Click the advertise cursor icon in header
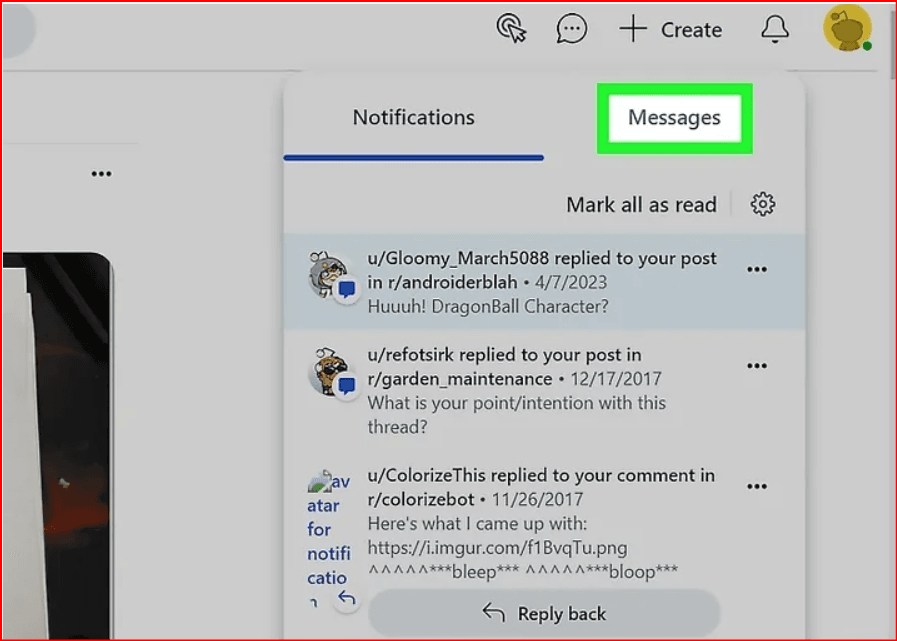 511,29
